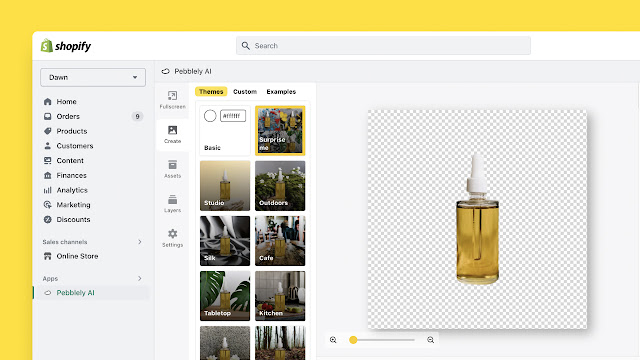Screen dimensions: 640x360
Task: Select the Surprise me theme
Action: click(280, 131)
